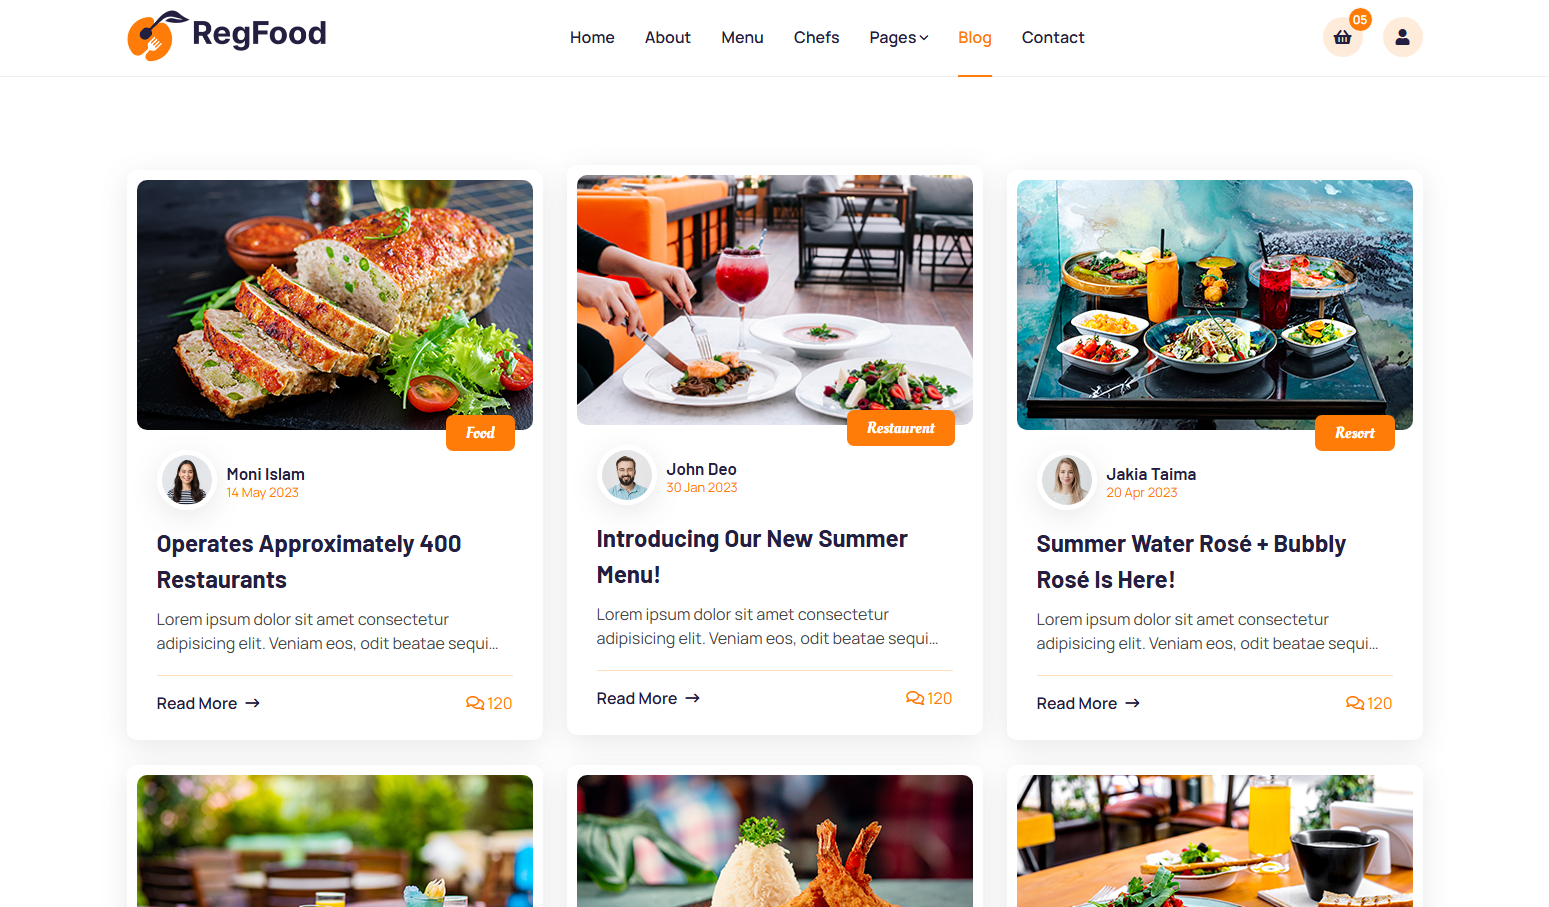Select the Contact menu item
Screen dimensions: 1549x907
click(x=1053, y=37)
